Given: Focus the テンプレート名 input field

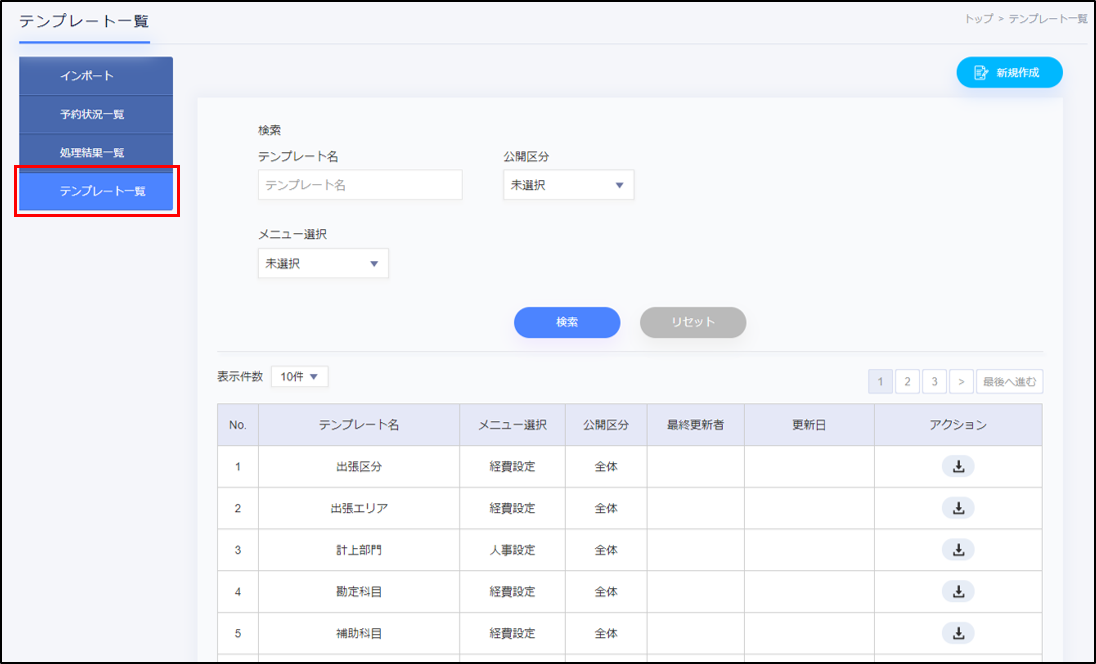Looking at the screenshot, I should click(x=360, y=185).
